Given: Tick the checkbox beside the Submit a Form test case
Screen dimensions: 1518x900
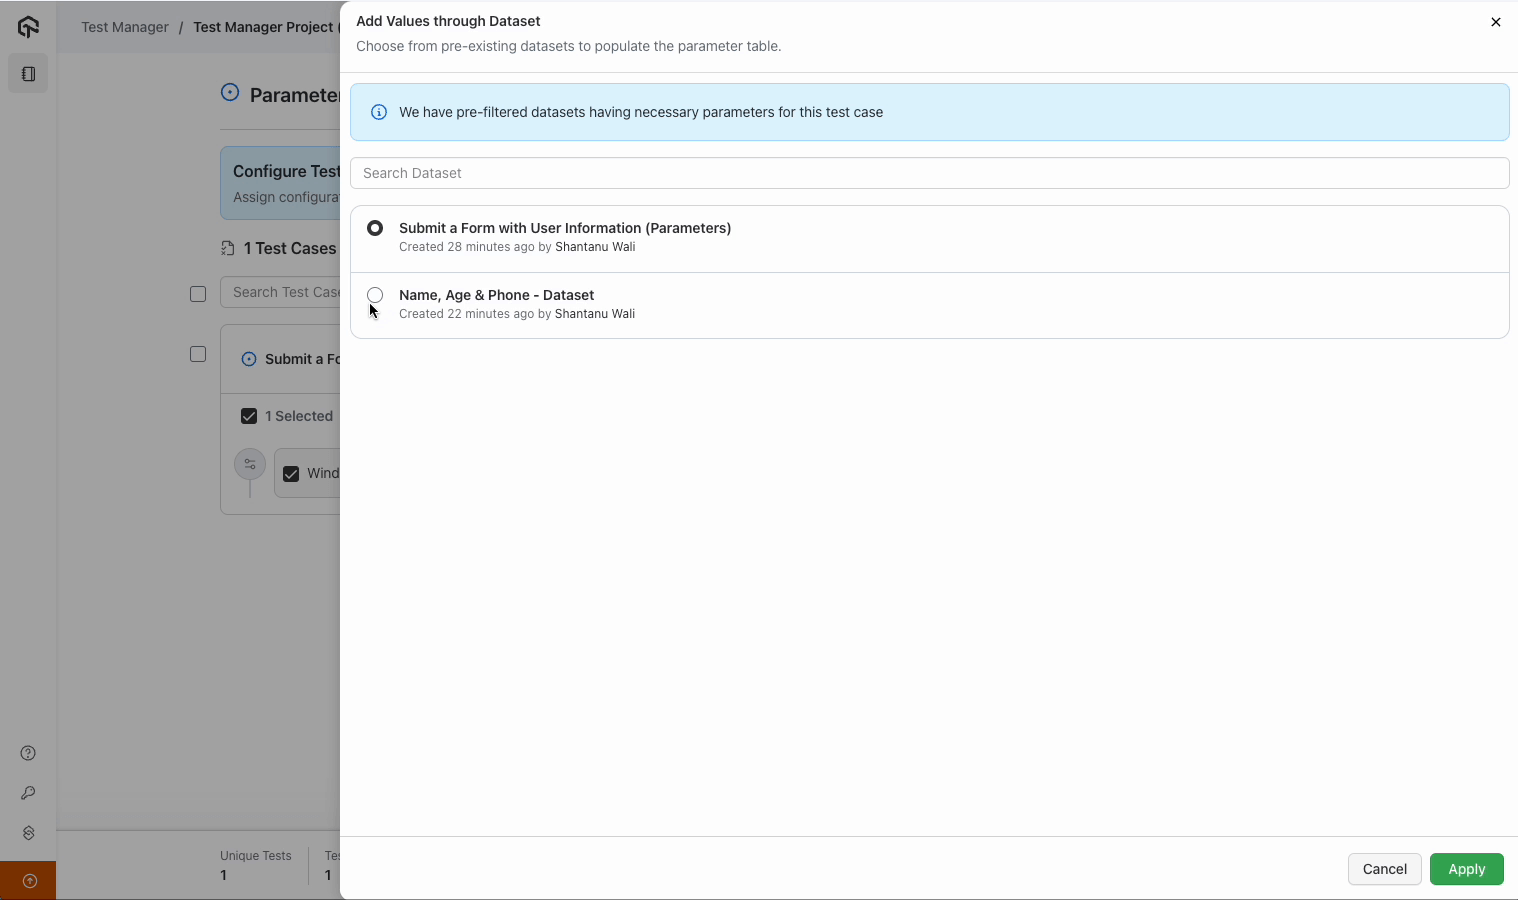Looking at the screenshot, I should pyautogui.click(x=198, y=354).
